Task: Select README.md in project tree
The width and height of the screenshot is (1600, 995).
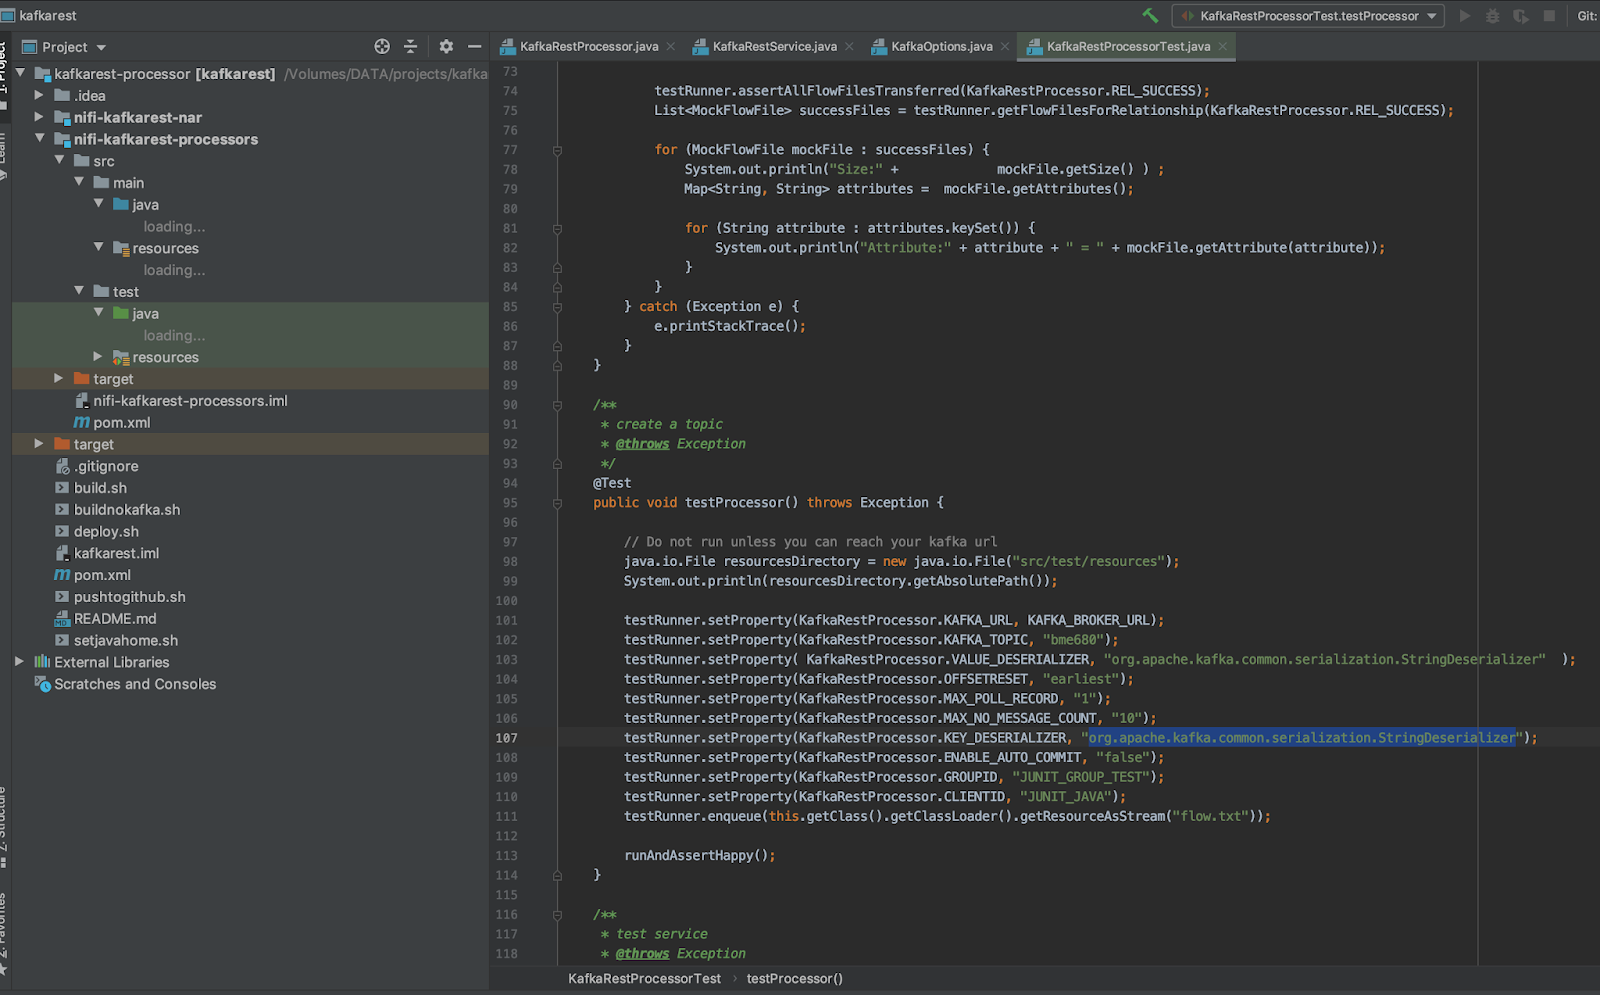Action: click(115, 619)
